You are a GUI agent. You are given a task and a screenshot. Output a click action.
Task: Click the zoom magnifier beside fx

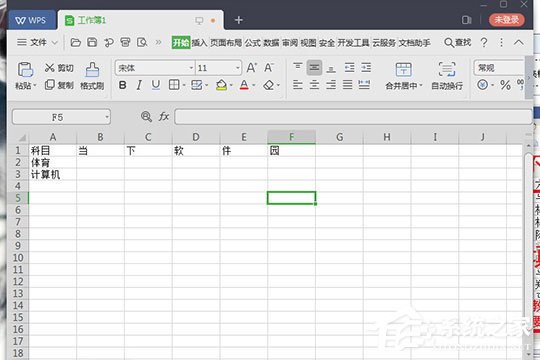coord(146,117)
